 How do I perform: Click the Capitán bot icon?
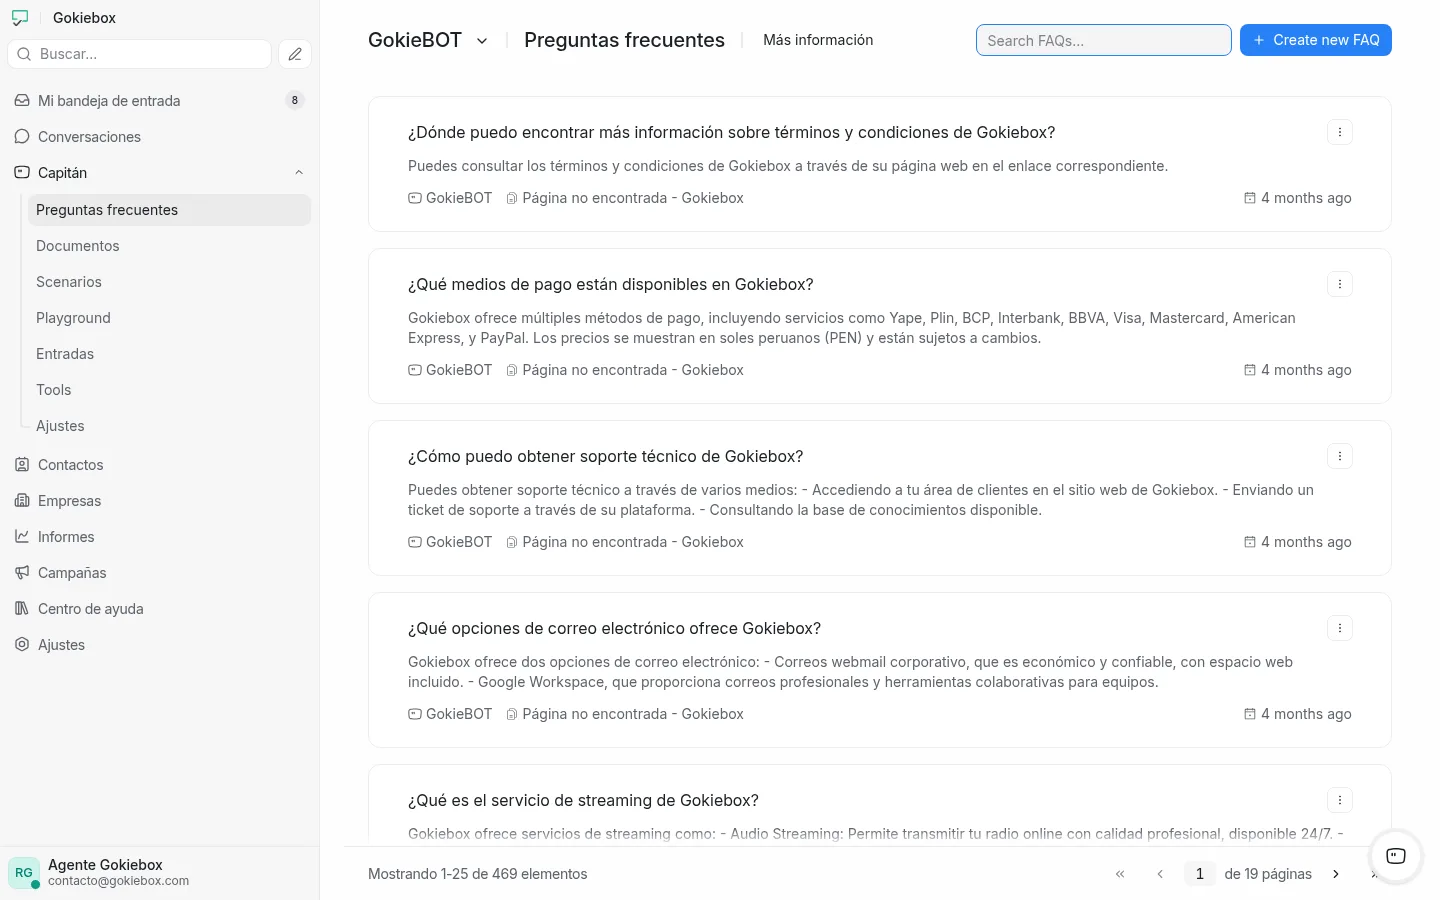click(22, 173)
